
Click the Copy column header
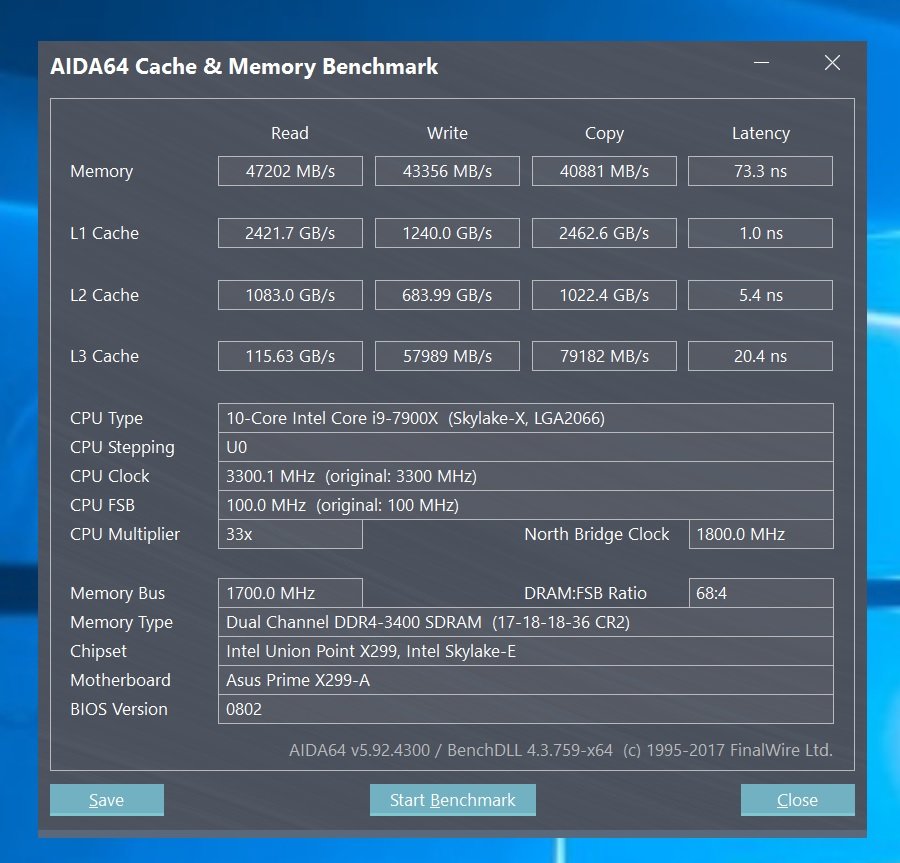point(604,134)
